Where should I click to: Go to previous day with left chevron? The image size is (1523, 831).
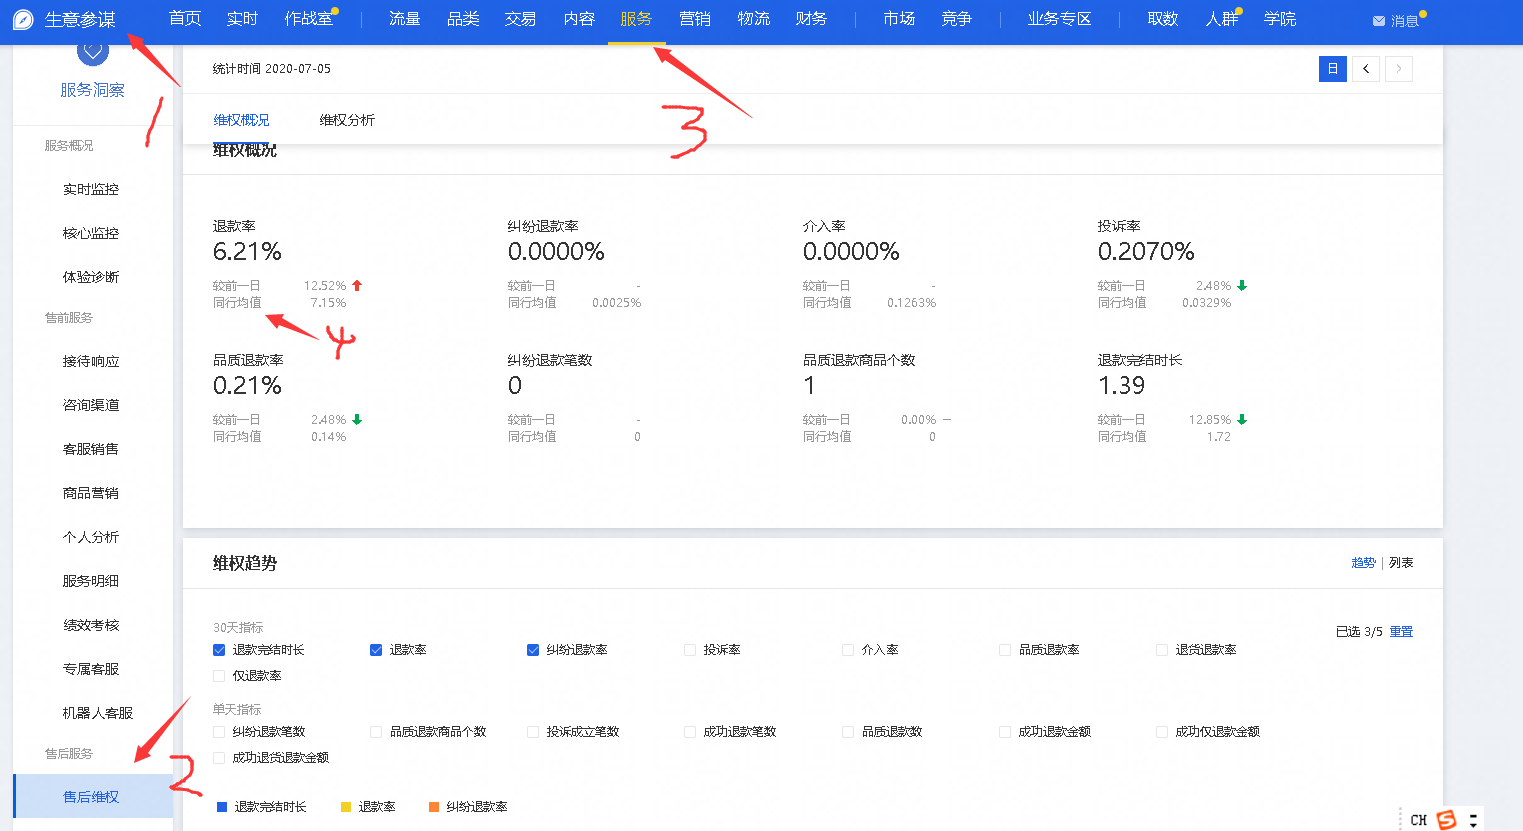coord(1366,69)
